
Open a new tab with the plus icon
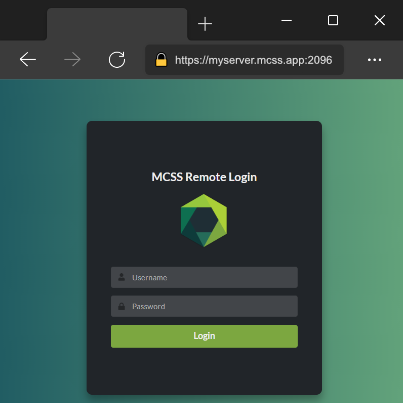pos(205,24)
